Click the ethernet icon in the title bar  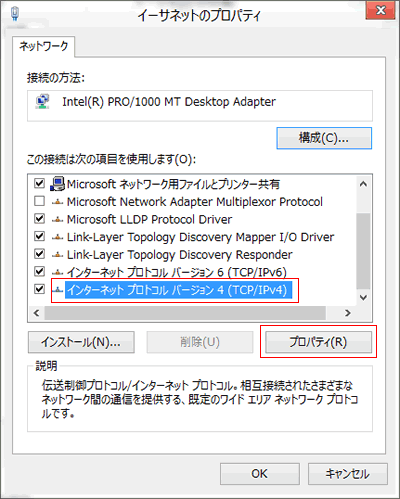(x=15, y=14)
